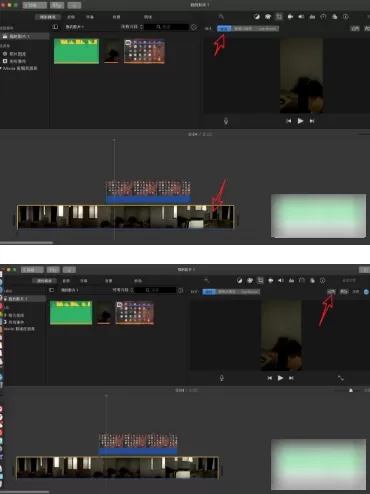This screenshot has height=494, width=370.
Task: Click the 还原 reset button beside the checkmark
Action: [356, 292]
